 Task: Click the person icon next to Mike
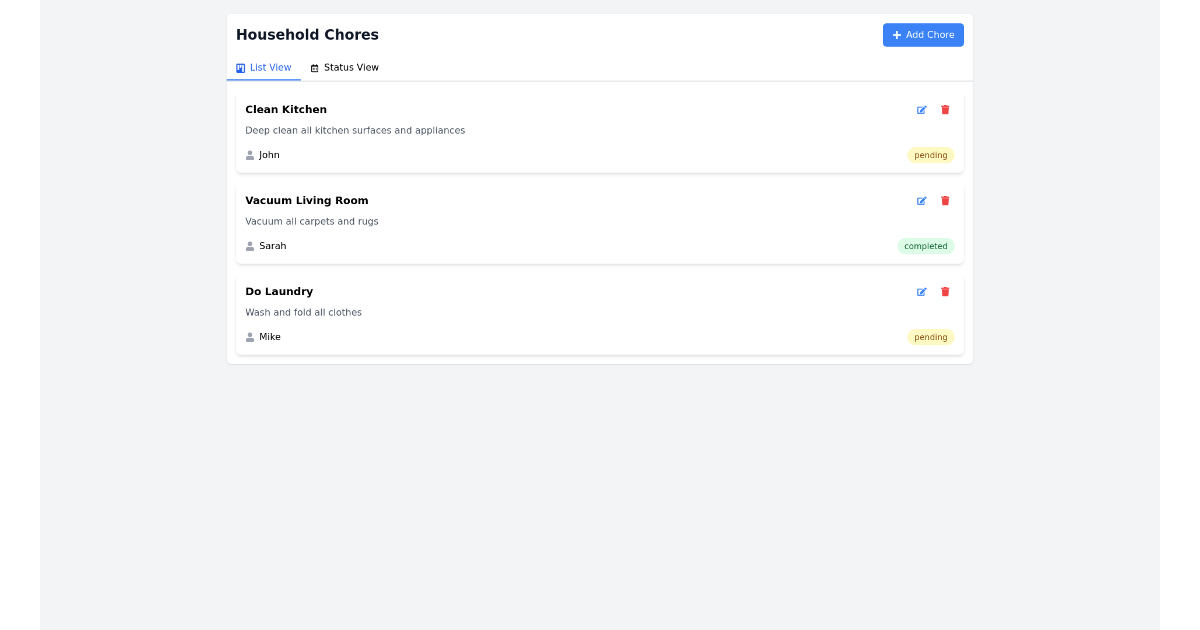point(250,337)
